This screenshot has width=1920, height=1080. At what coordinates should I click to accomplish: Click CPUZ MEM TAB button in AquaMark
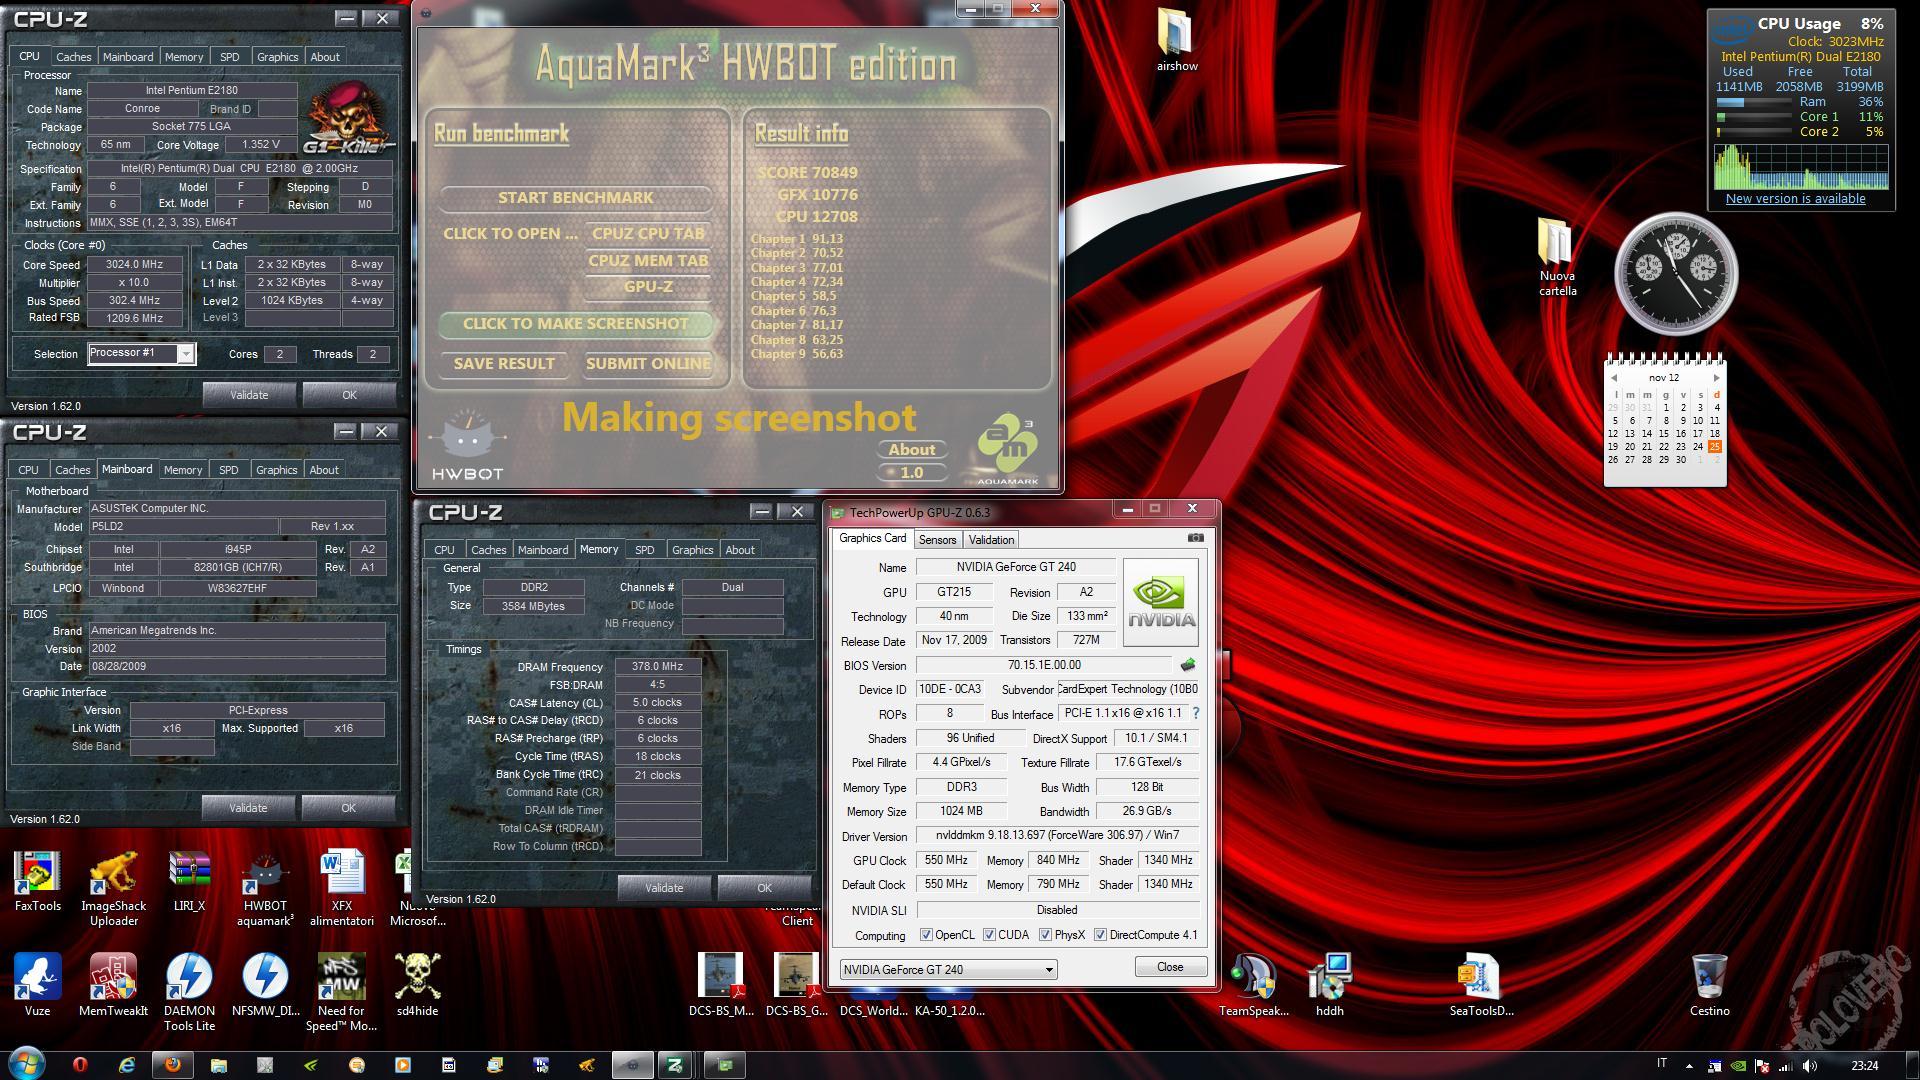[648, 261]
